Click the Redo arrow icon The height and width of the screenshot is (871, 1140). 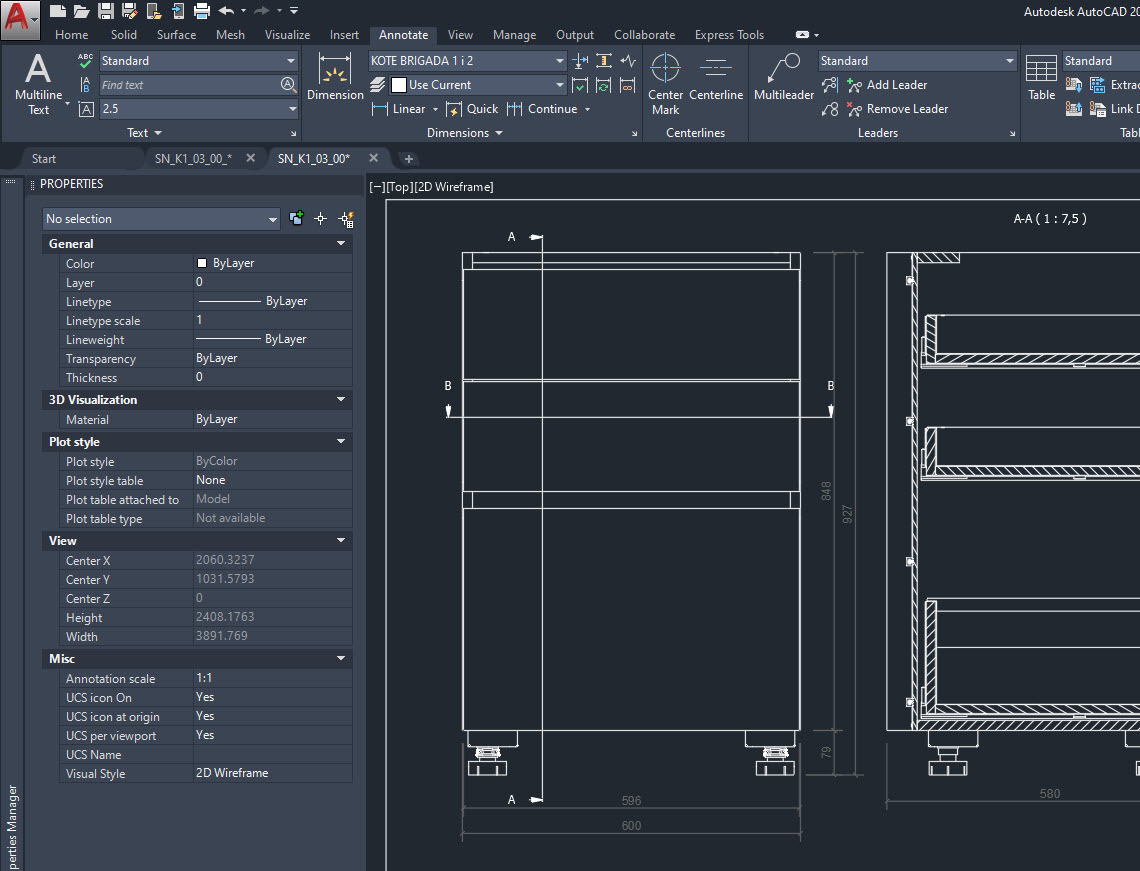(x=262, y=10)
